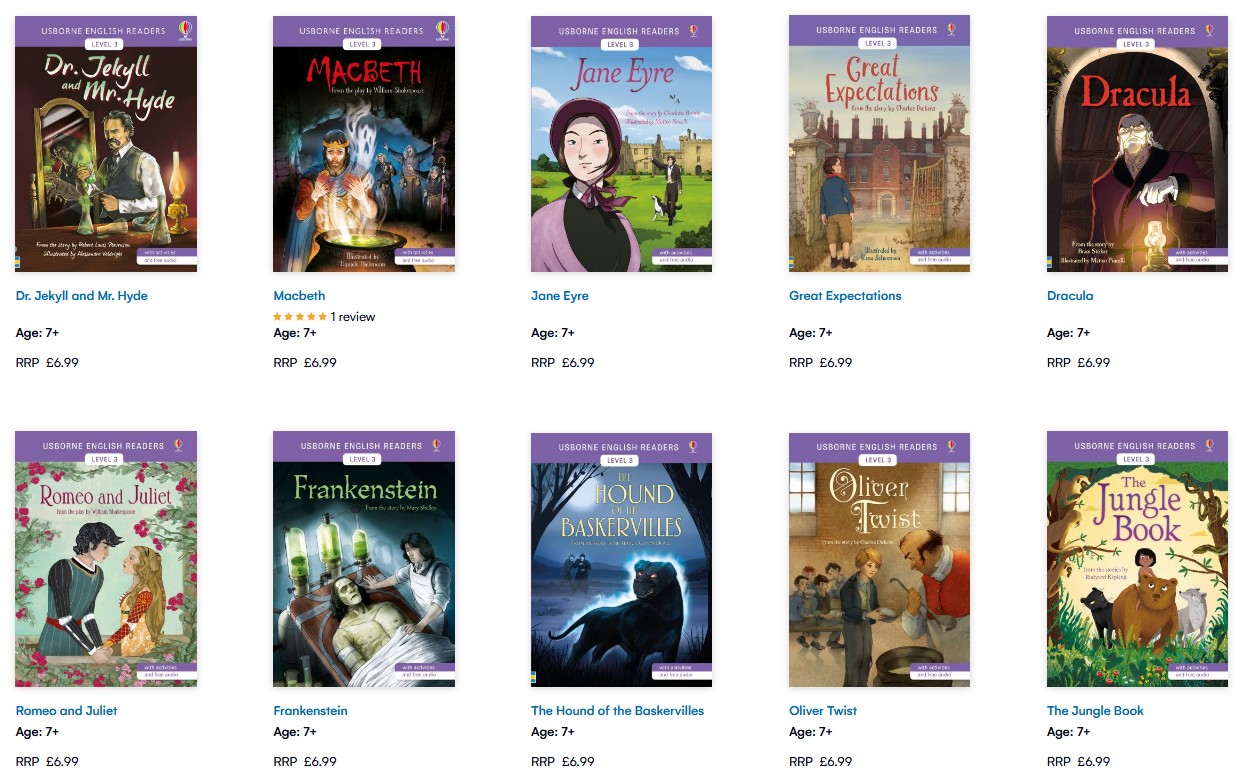Open the Dr. Jekyll and Mr. Hyde cover
This screenshot has height=776, width=1253.
(x=106, y=144)
